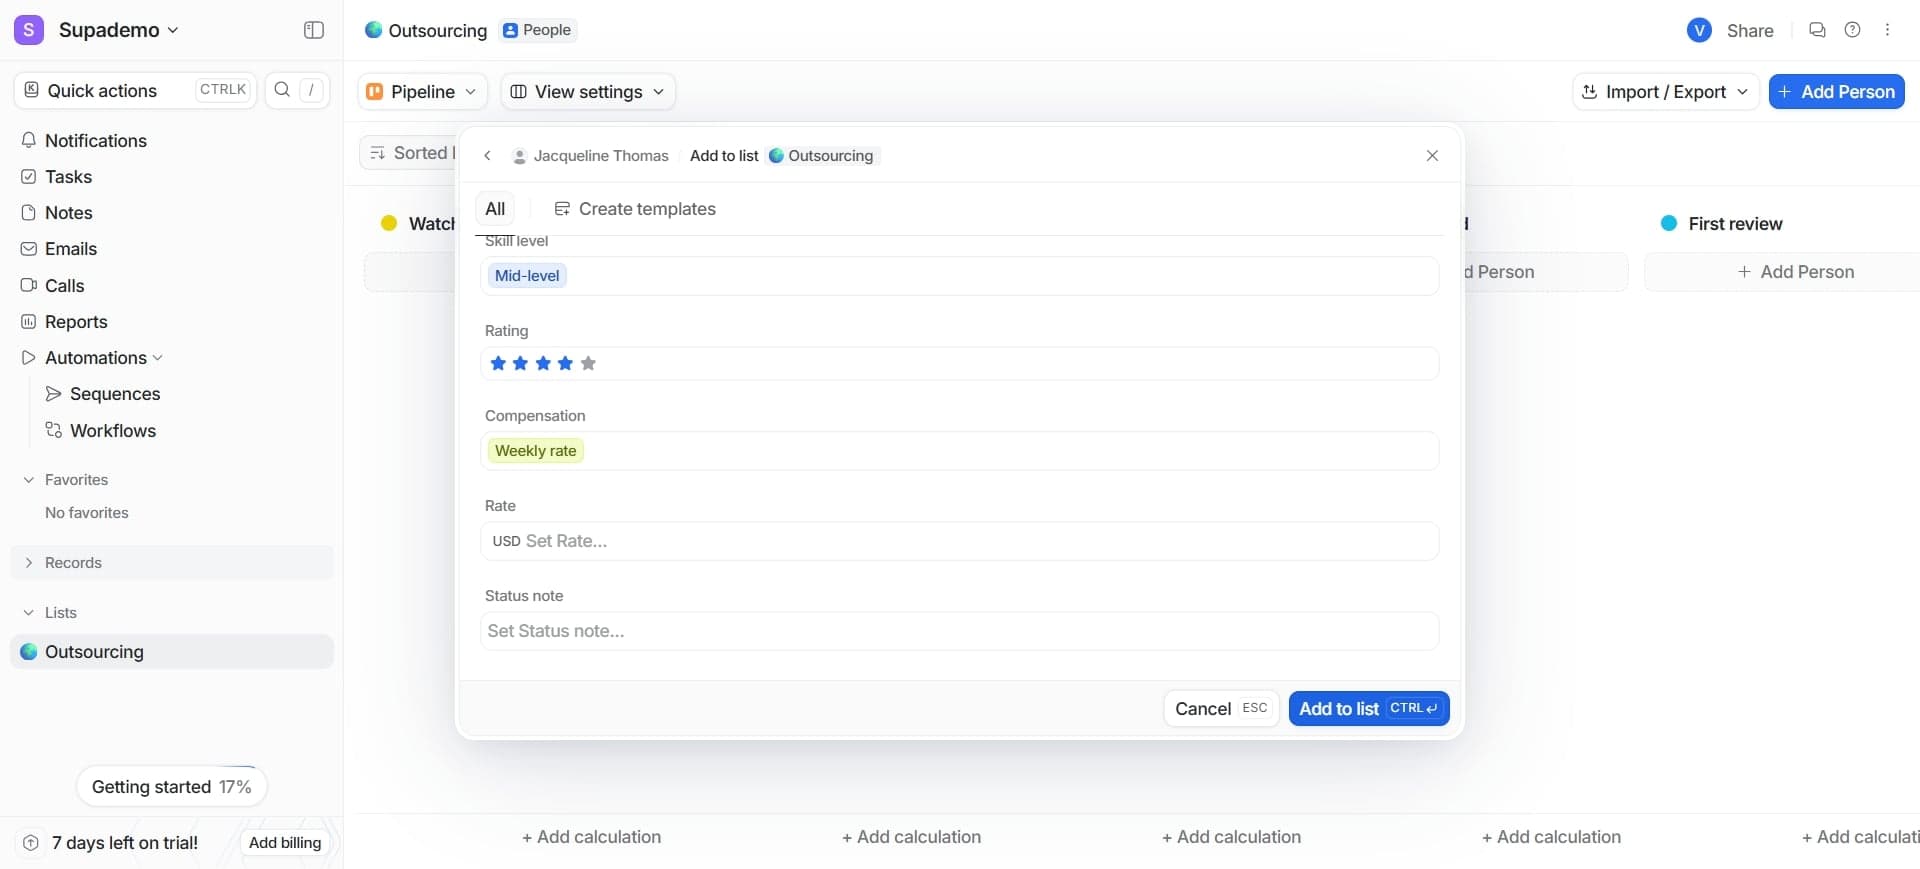Open the Pipeline view dropdown

point(422,91)
